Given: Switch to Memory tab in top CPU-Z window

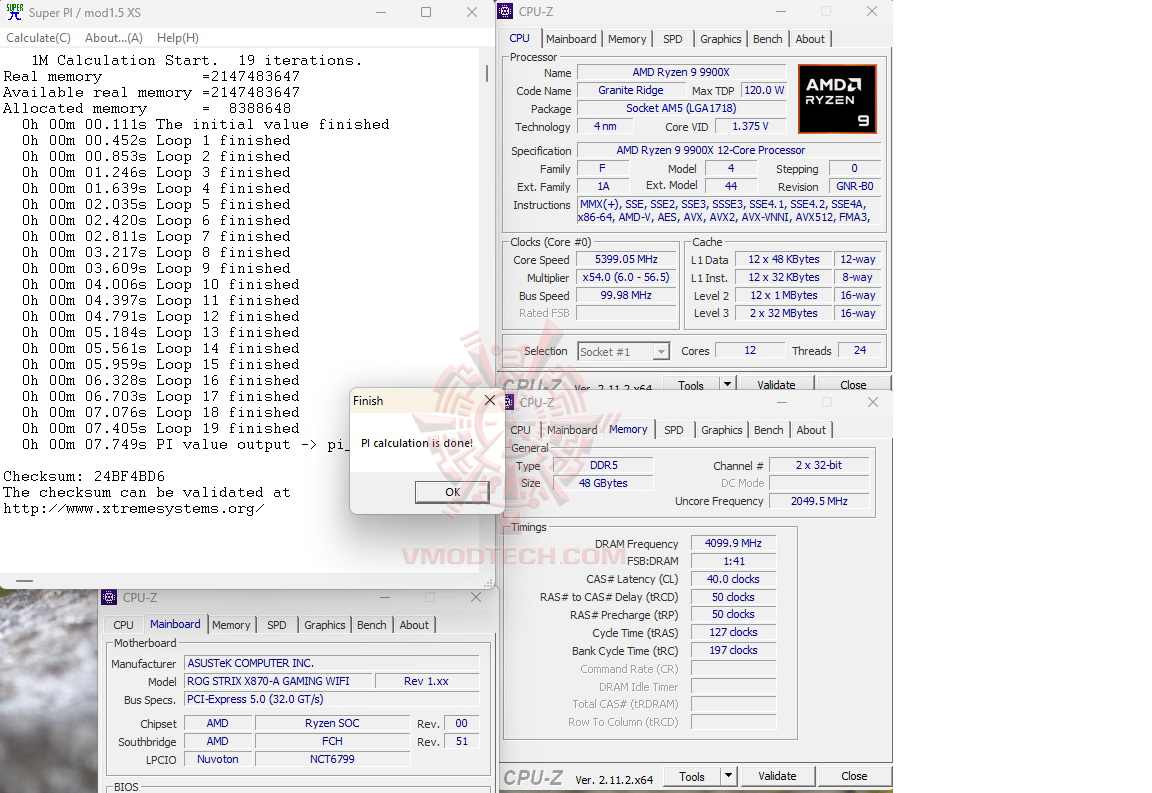Looking at the screenshot, I should tap(627, 39).
